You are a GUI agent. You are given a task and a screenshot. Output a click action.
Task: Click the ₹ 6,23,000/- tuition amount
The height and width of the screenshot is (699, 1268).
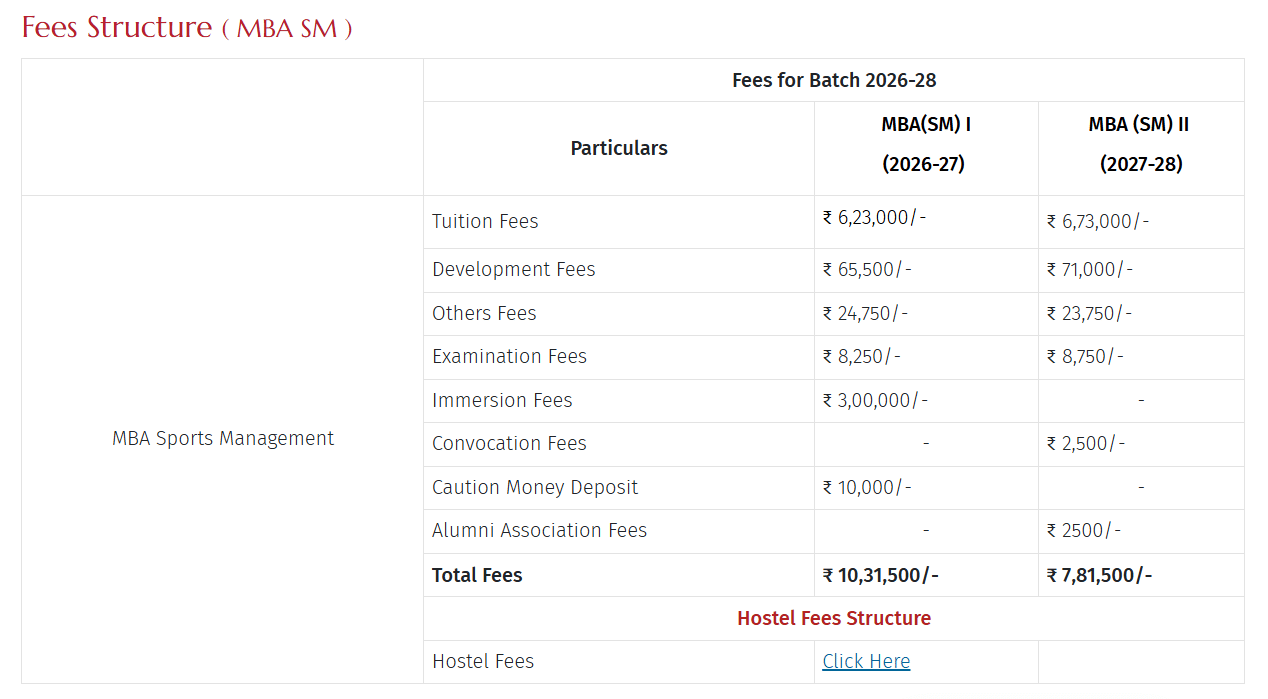click(x=874, y=218)
